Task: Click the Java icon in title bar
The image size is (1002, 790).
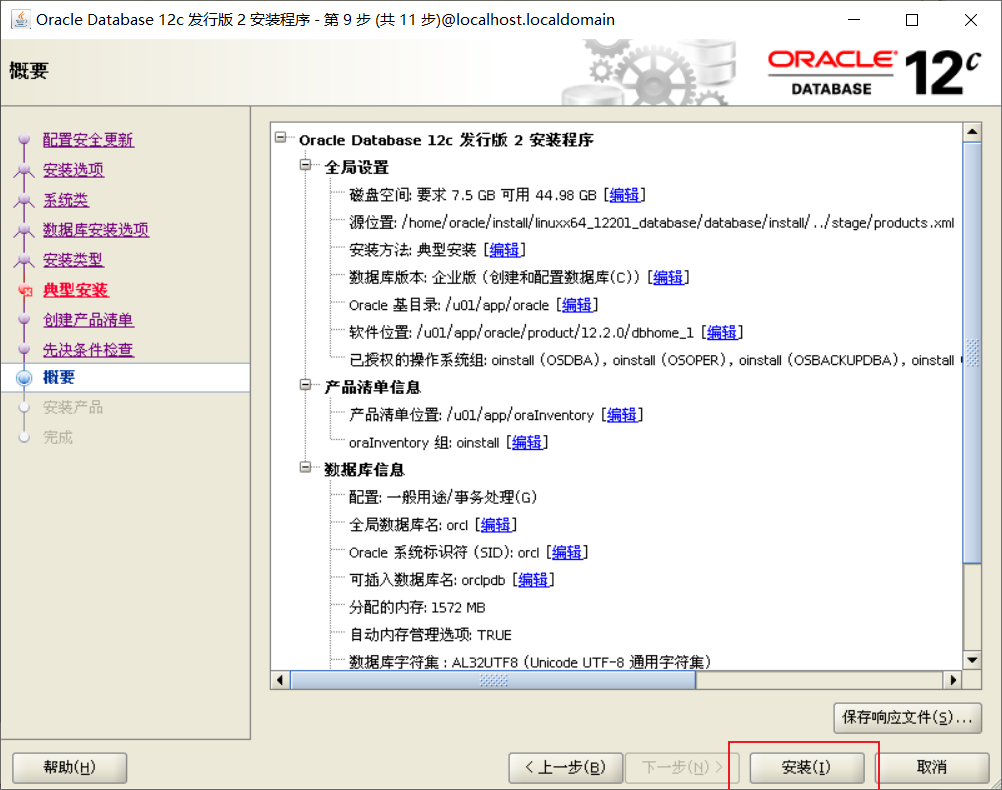Action: [x=20, y=20]
